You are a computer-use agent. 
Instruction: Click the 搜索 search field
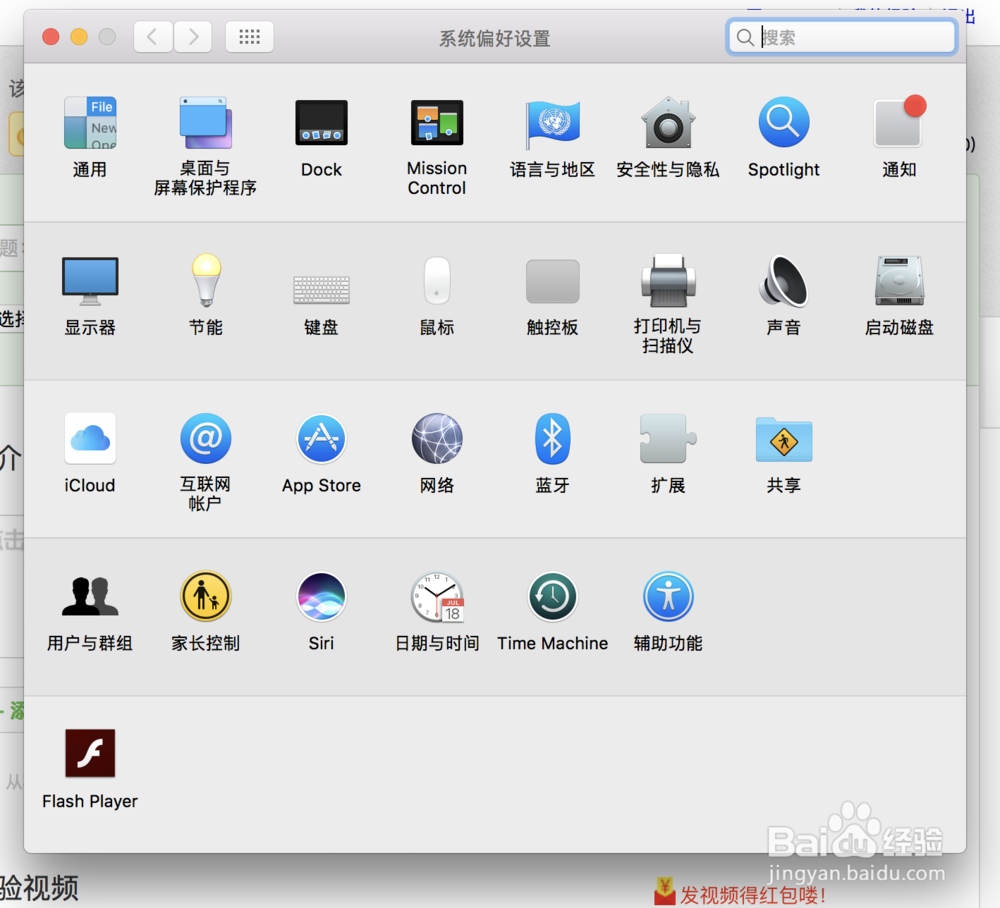[841, 37]
